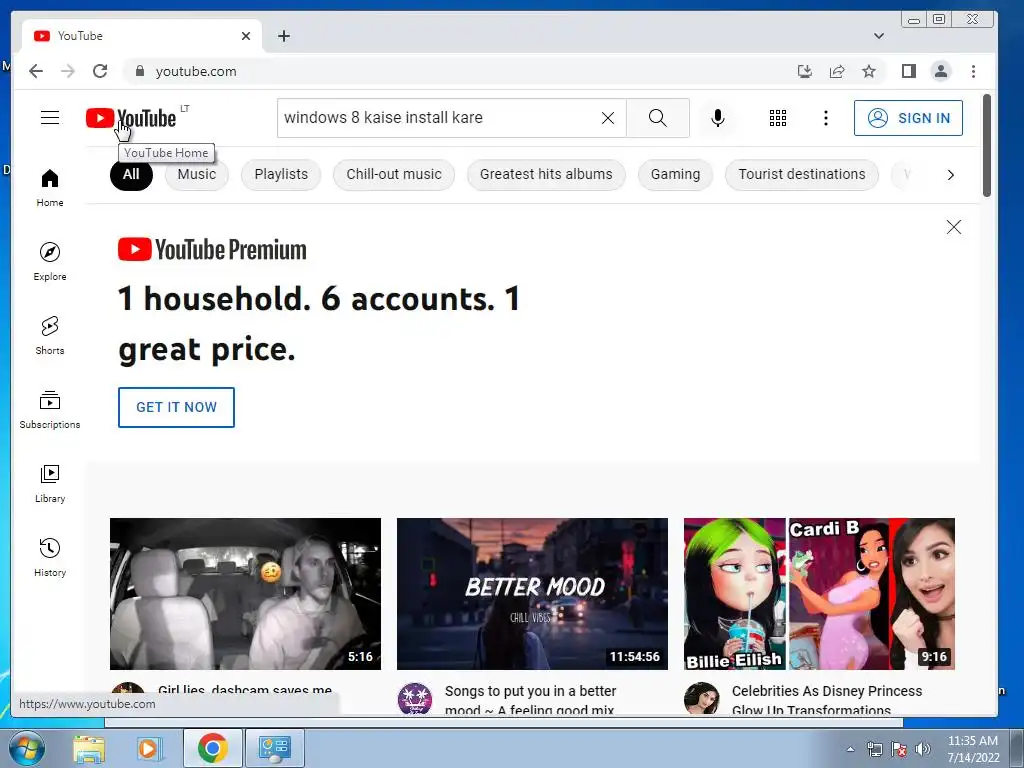The height and width of the screenshot is (768, 1024).
Task: Open the network icon in system tray
Action: (874, 749)
